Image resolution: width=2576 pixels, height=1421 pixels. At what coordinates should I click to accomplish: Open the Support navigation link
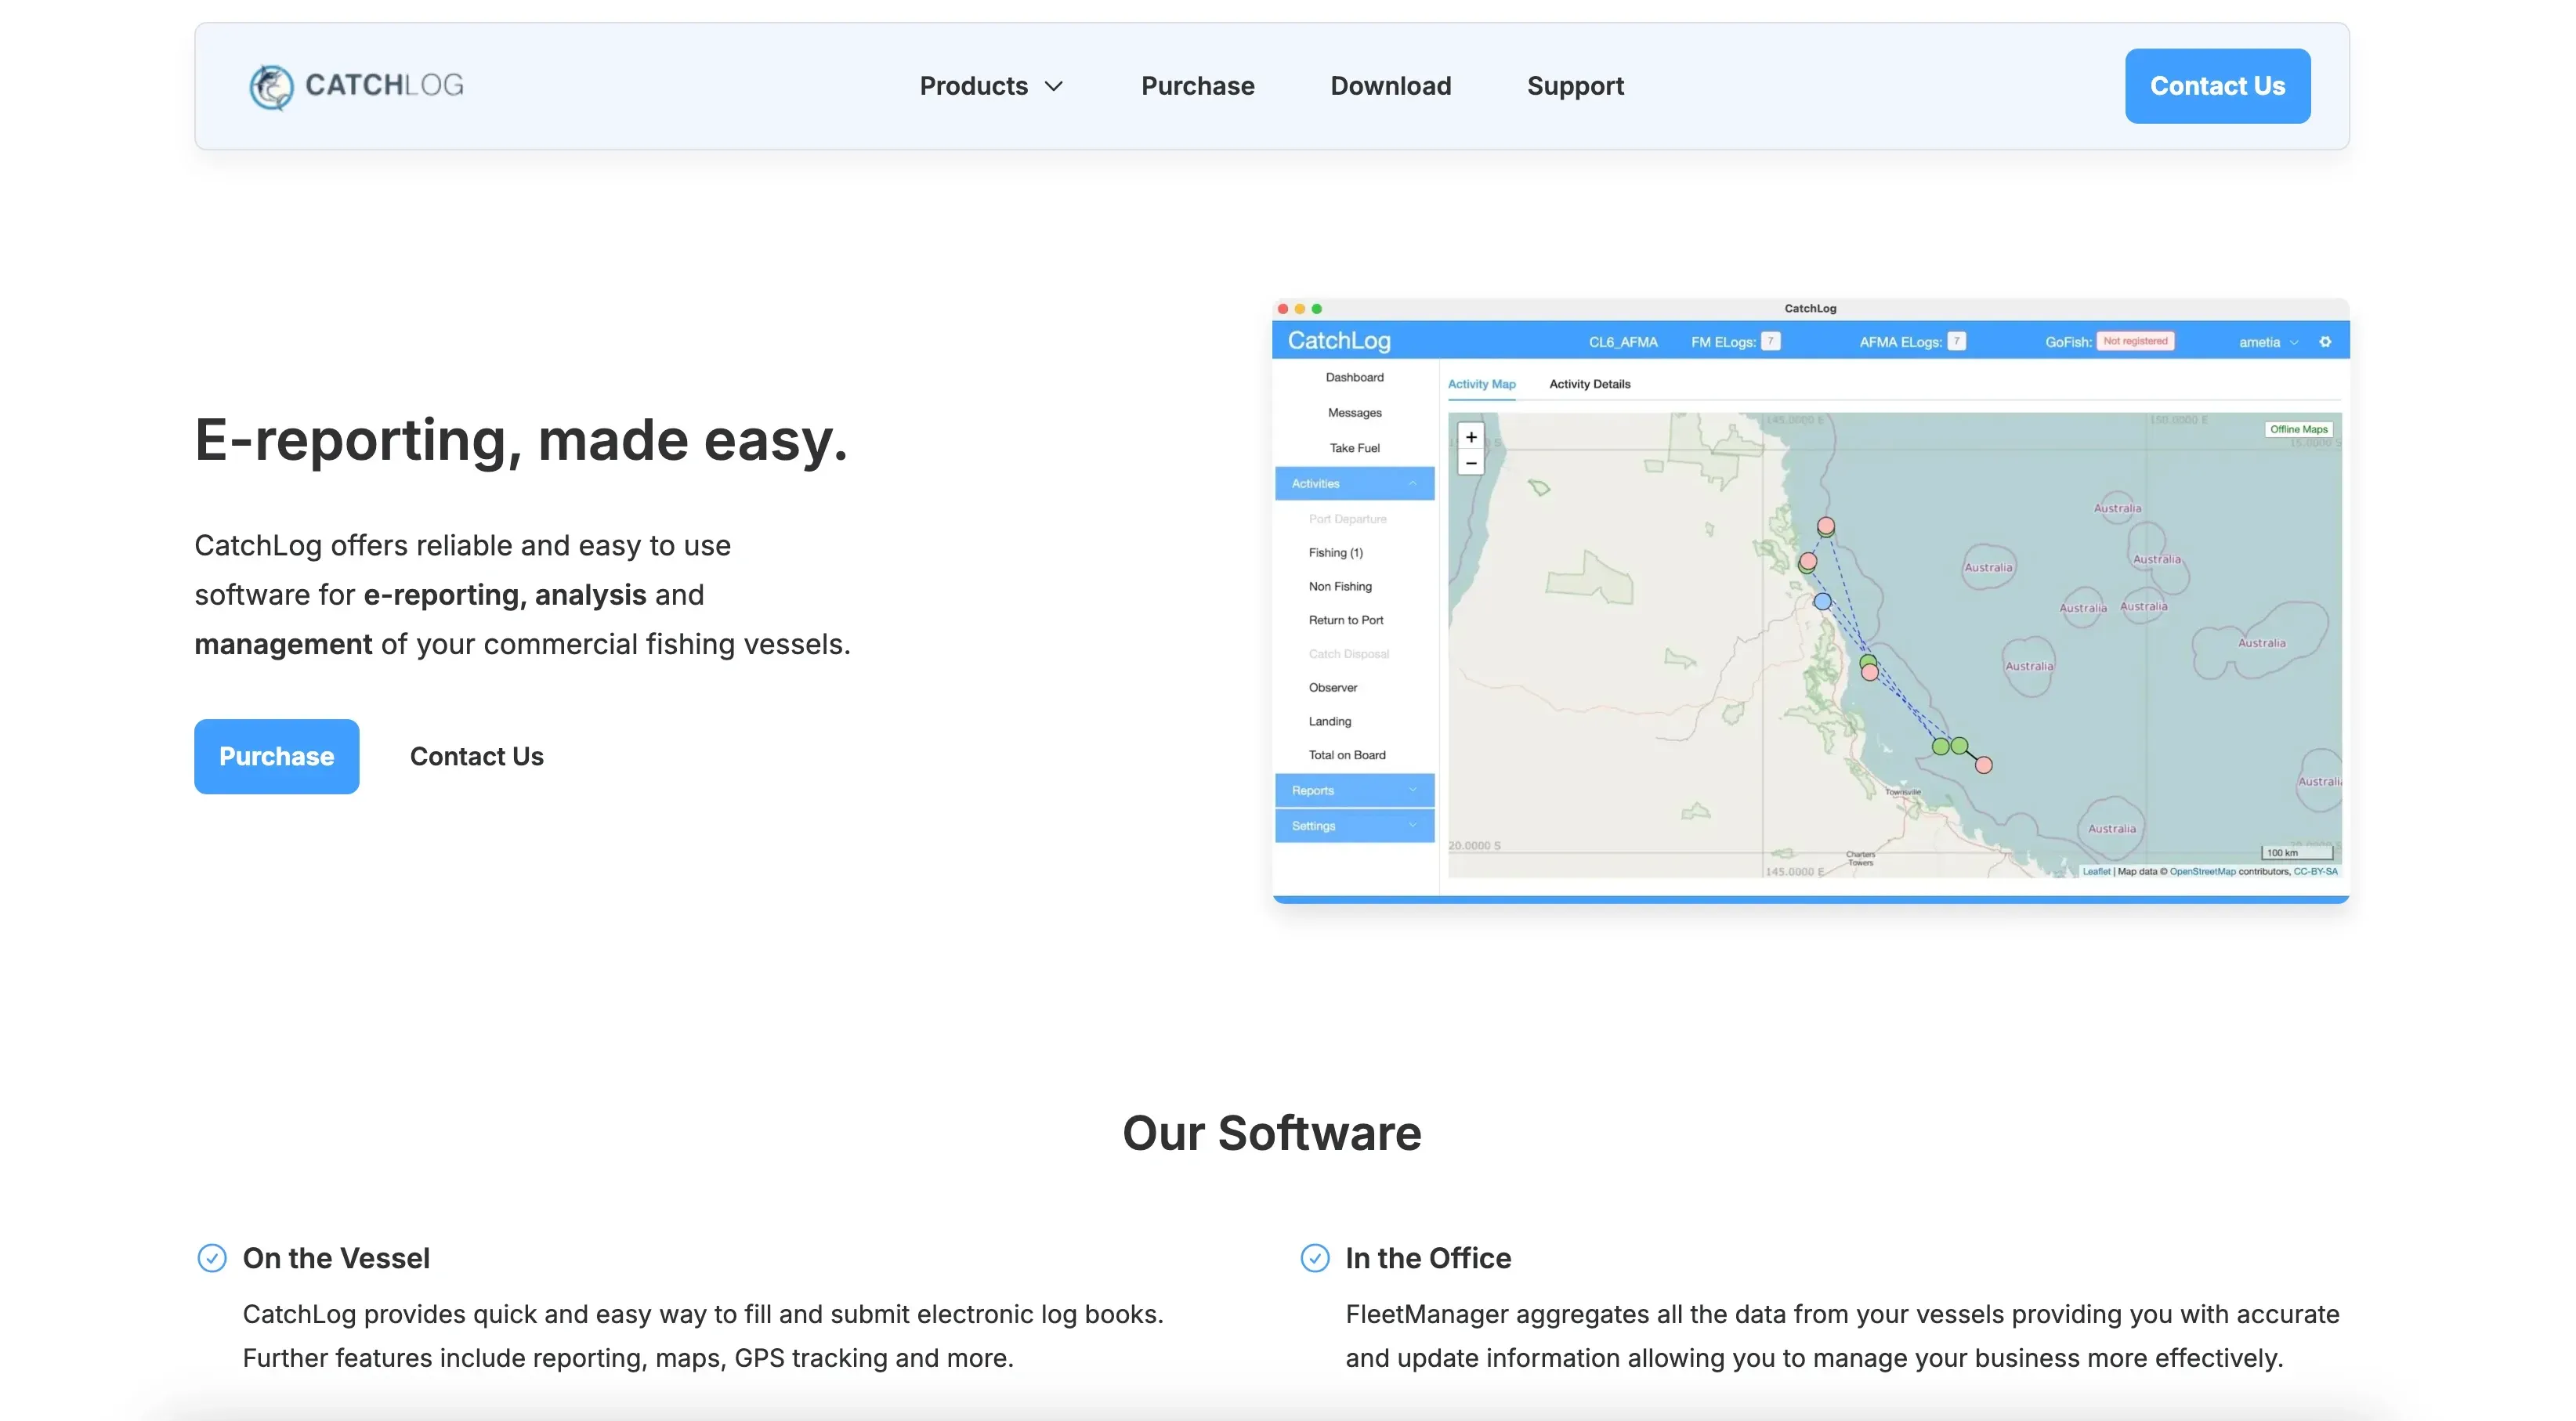point(1575,86)
